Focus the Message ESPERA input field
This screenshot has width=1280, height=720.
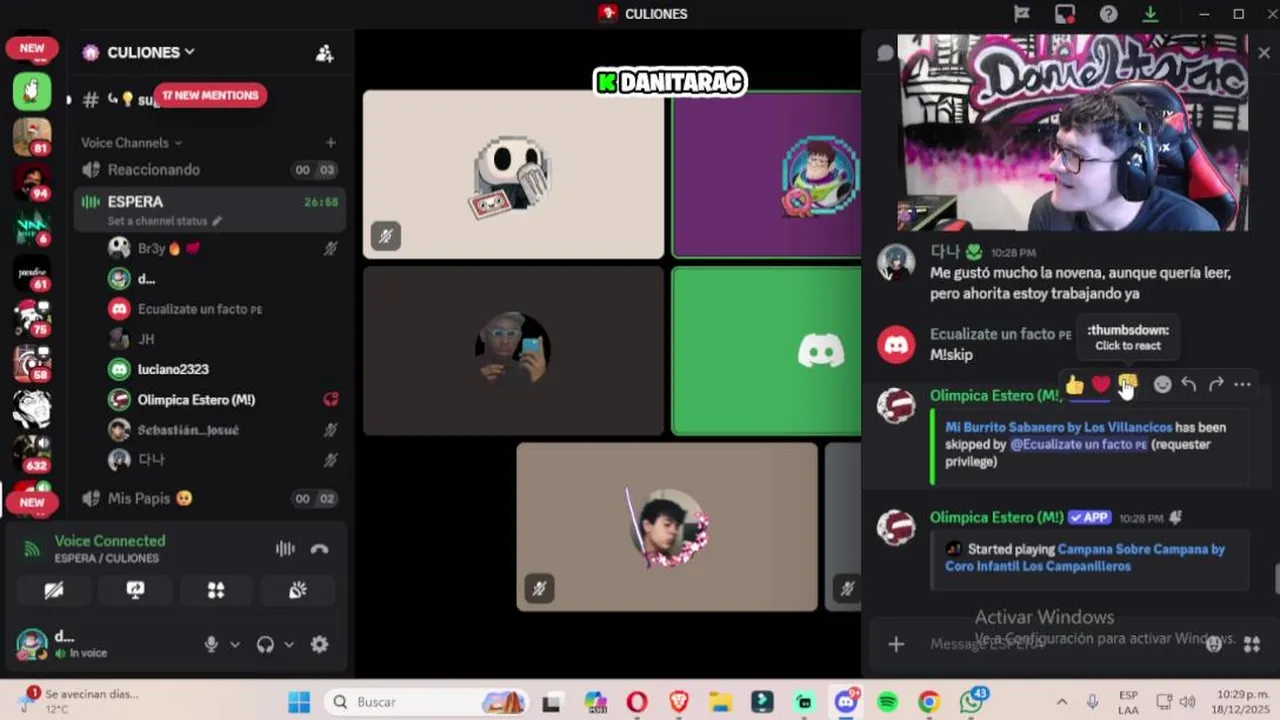(1060, 644)
